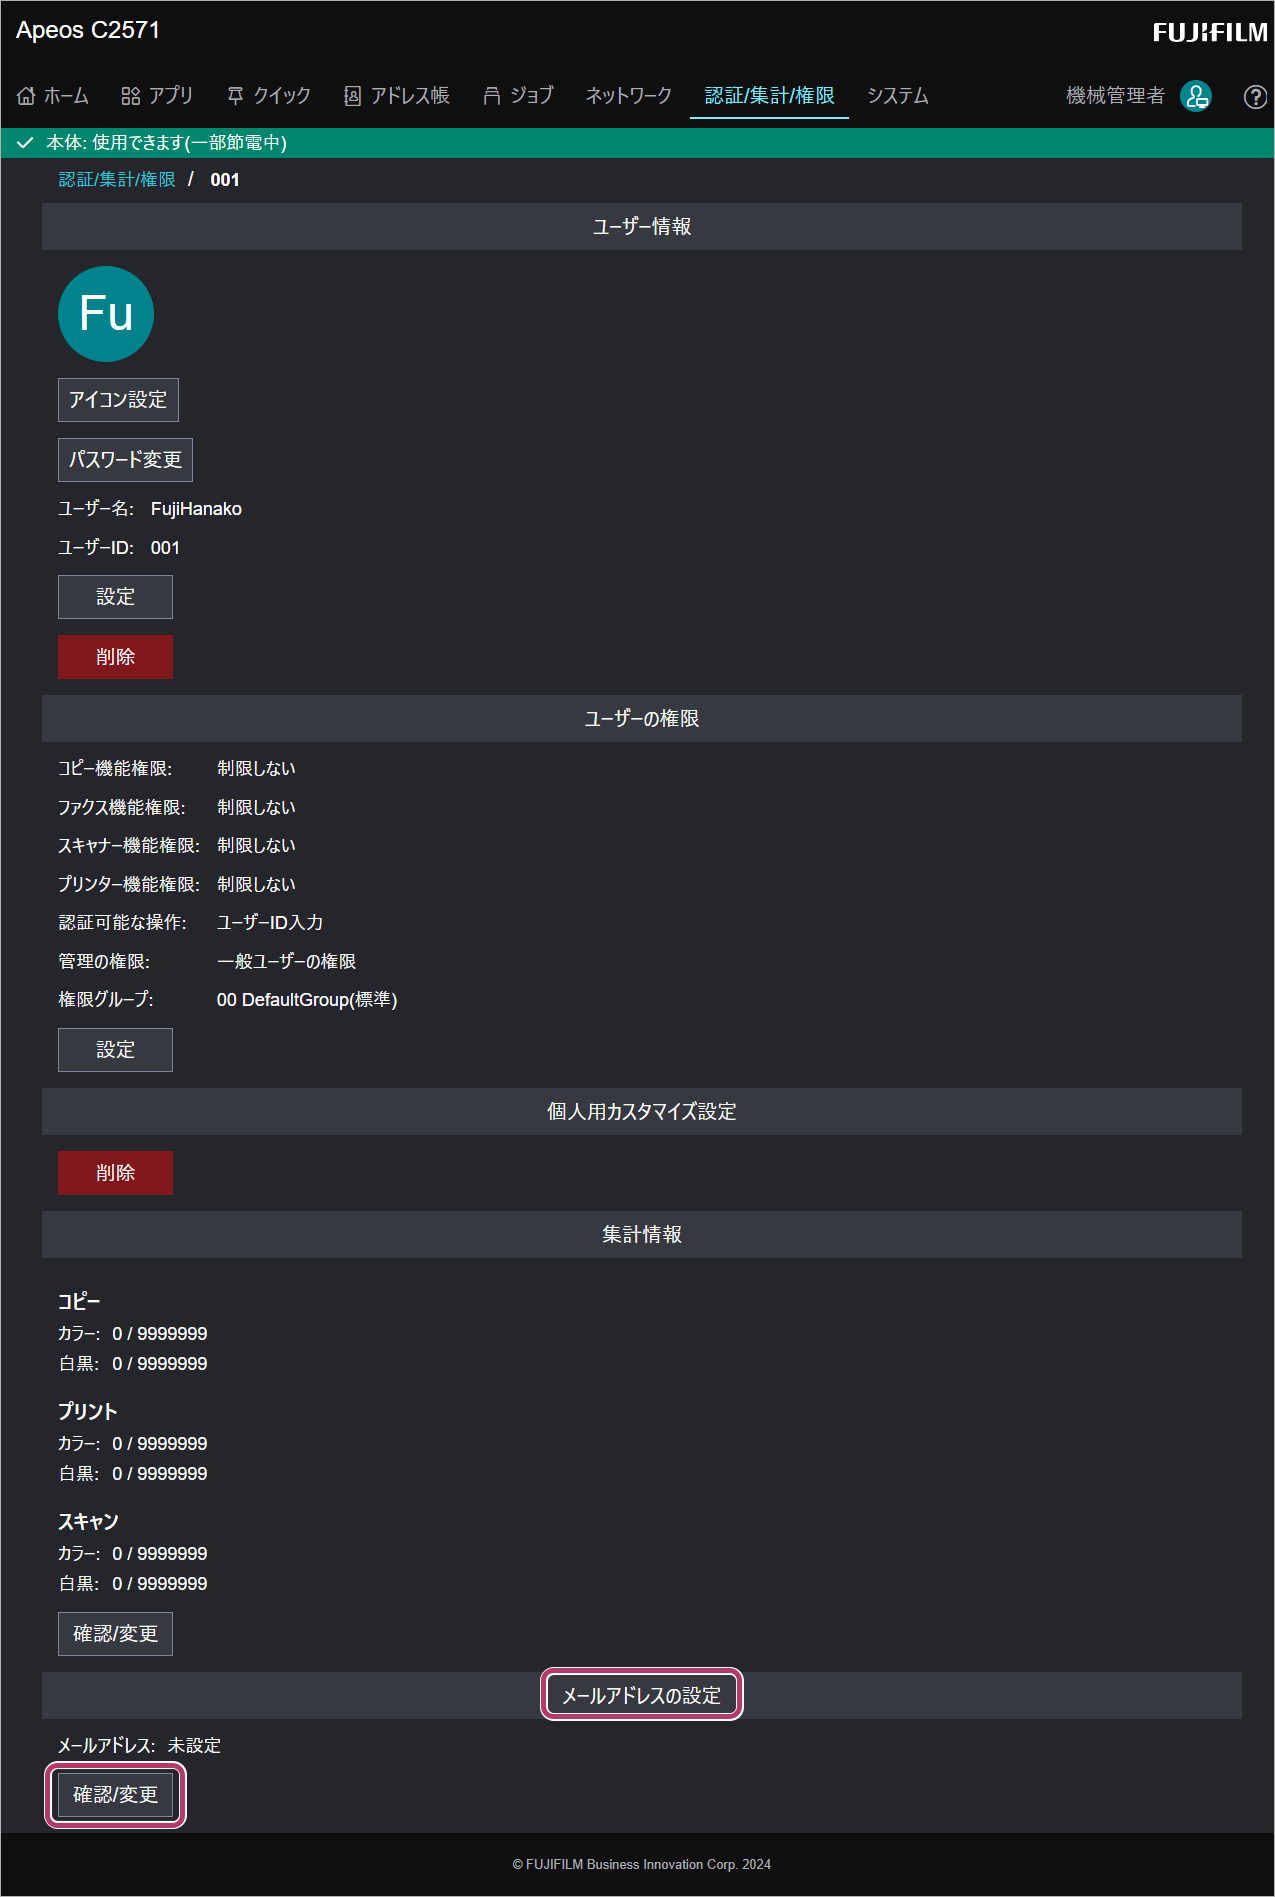Click the Jobs printer icon
This screenshot has width=1275, height=1897.
[x=491, y=96]
